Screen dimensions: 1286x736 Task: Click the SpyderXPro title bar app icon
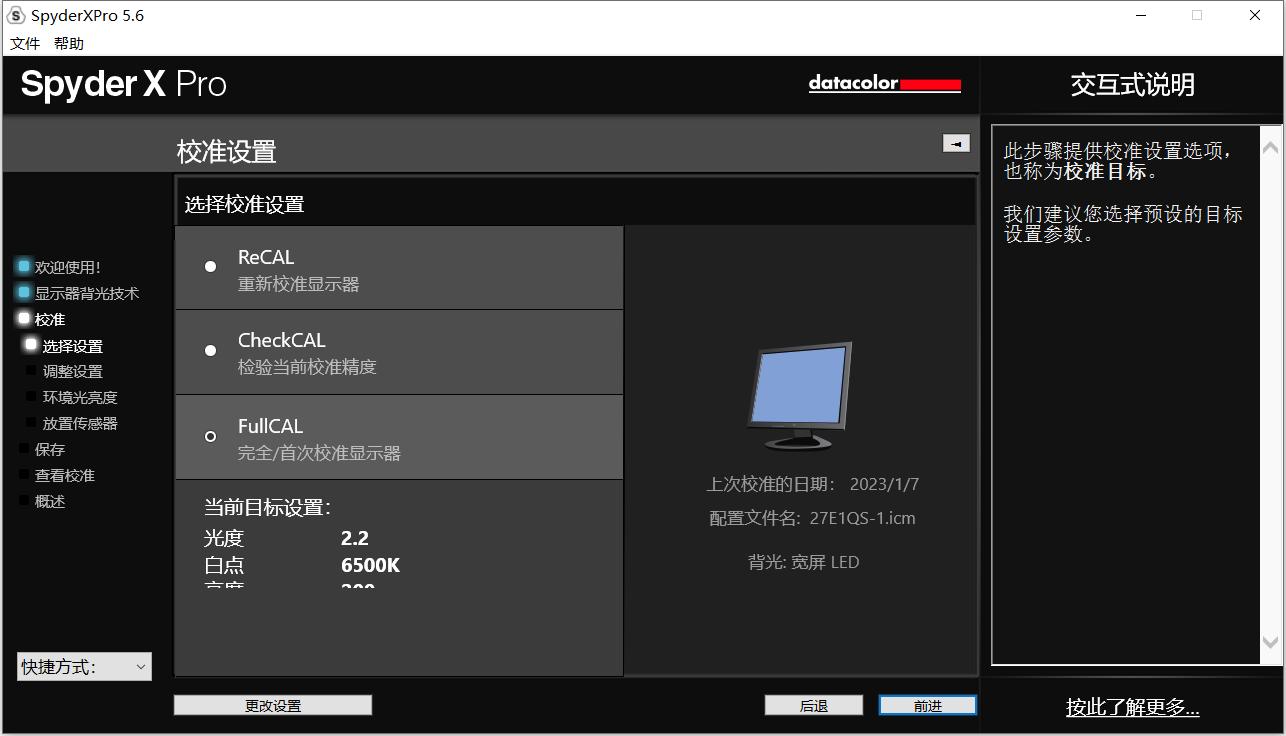[16, 15]
